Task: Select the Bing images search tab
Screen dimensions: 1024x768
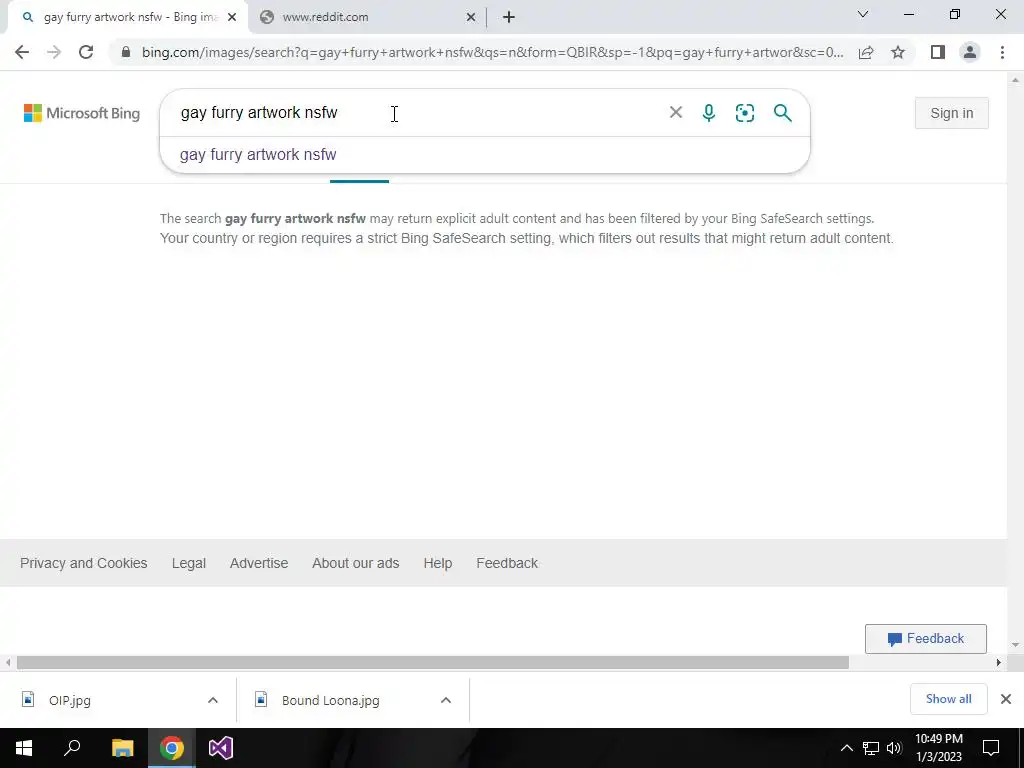Action: (127, 17)
